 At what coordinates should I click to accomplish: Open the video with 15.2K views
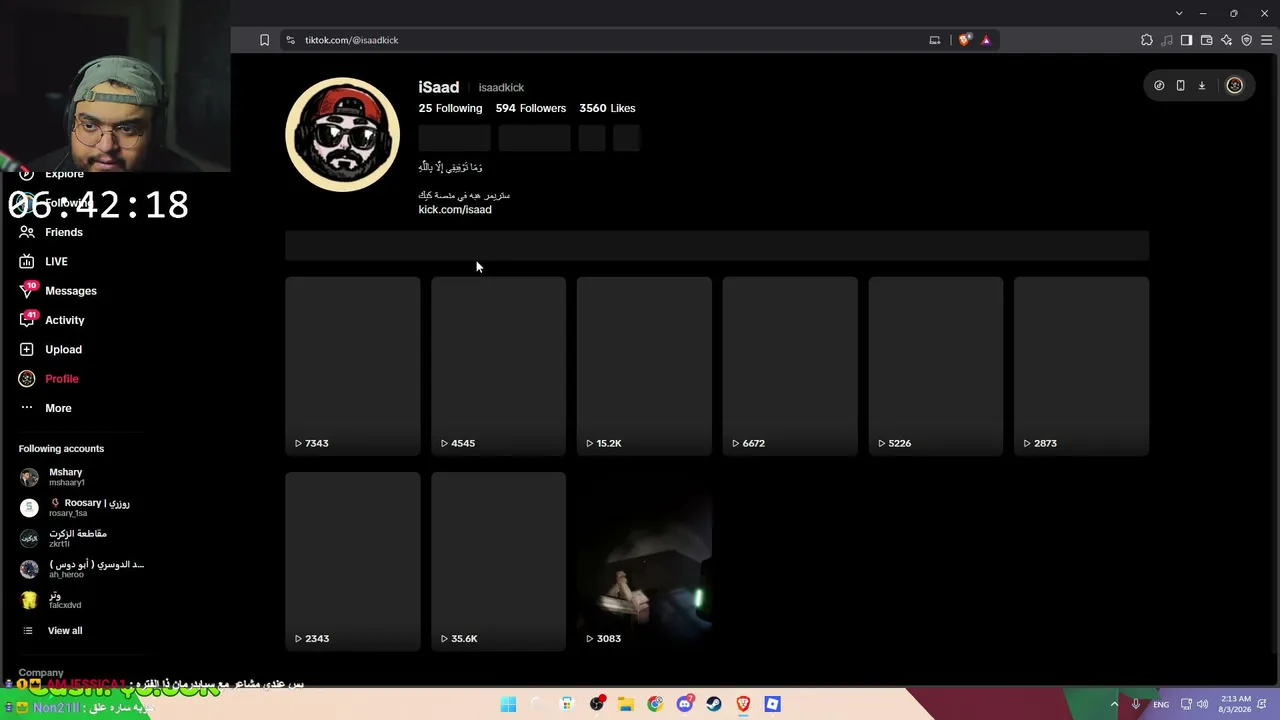click(x=644, y=366)
